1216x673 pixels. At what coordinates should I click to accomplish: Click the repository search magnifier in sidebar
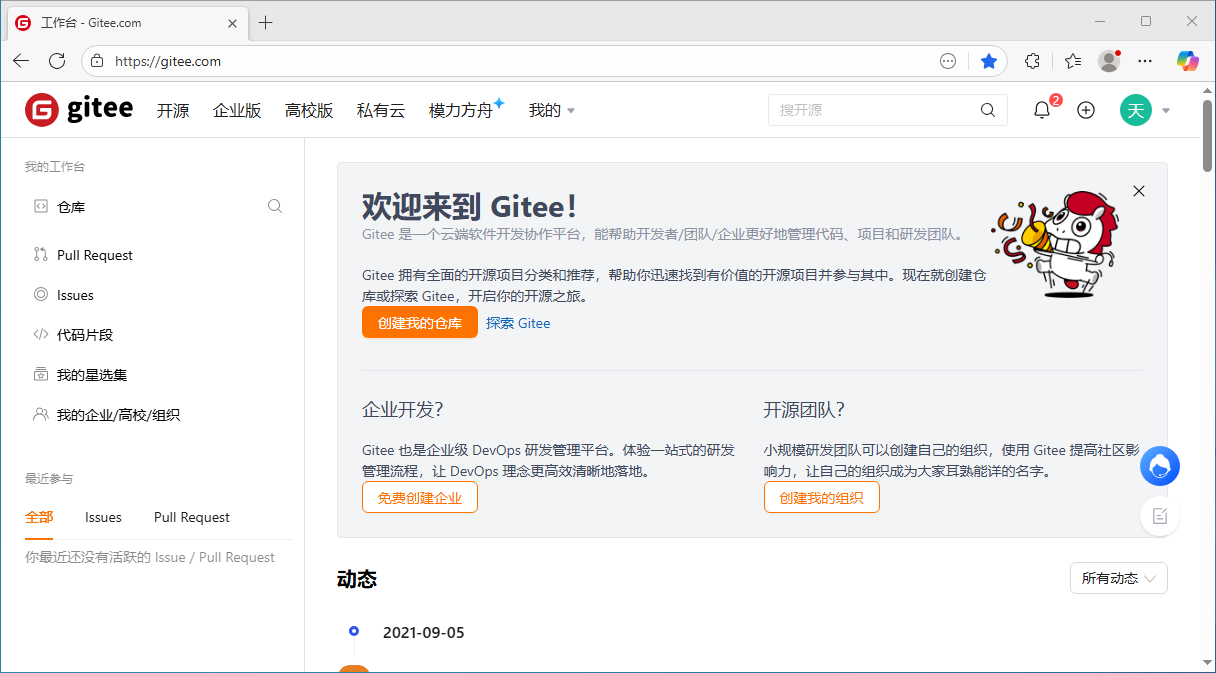coord(275,206)
